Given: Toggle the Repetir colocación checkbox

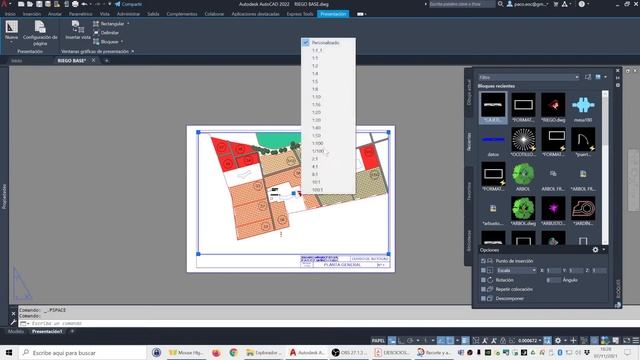Looking at the screenshot, I should [483, 289].
